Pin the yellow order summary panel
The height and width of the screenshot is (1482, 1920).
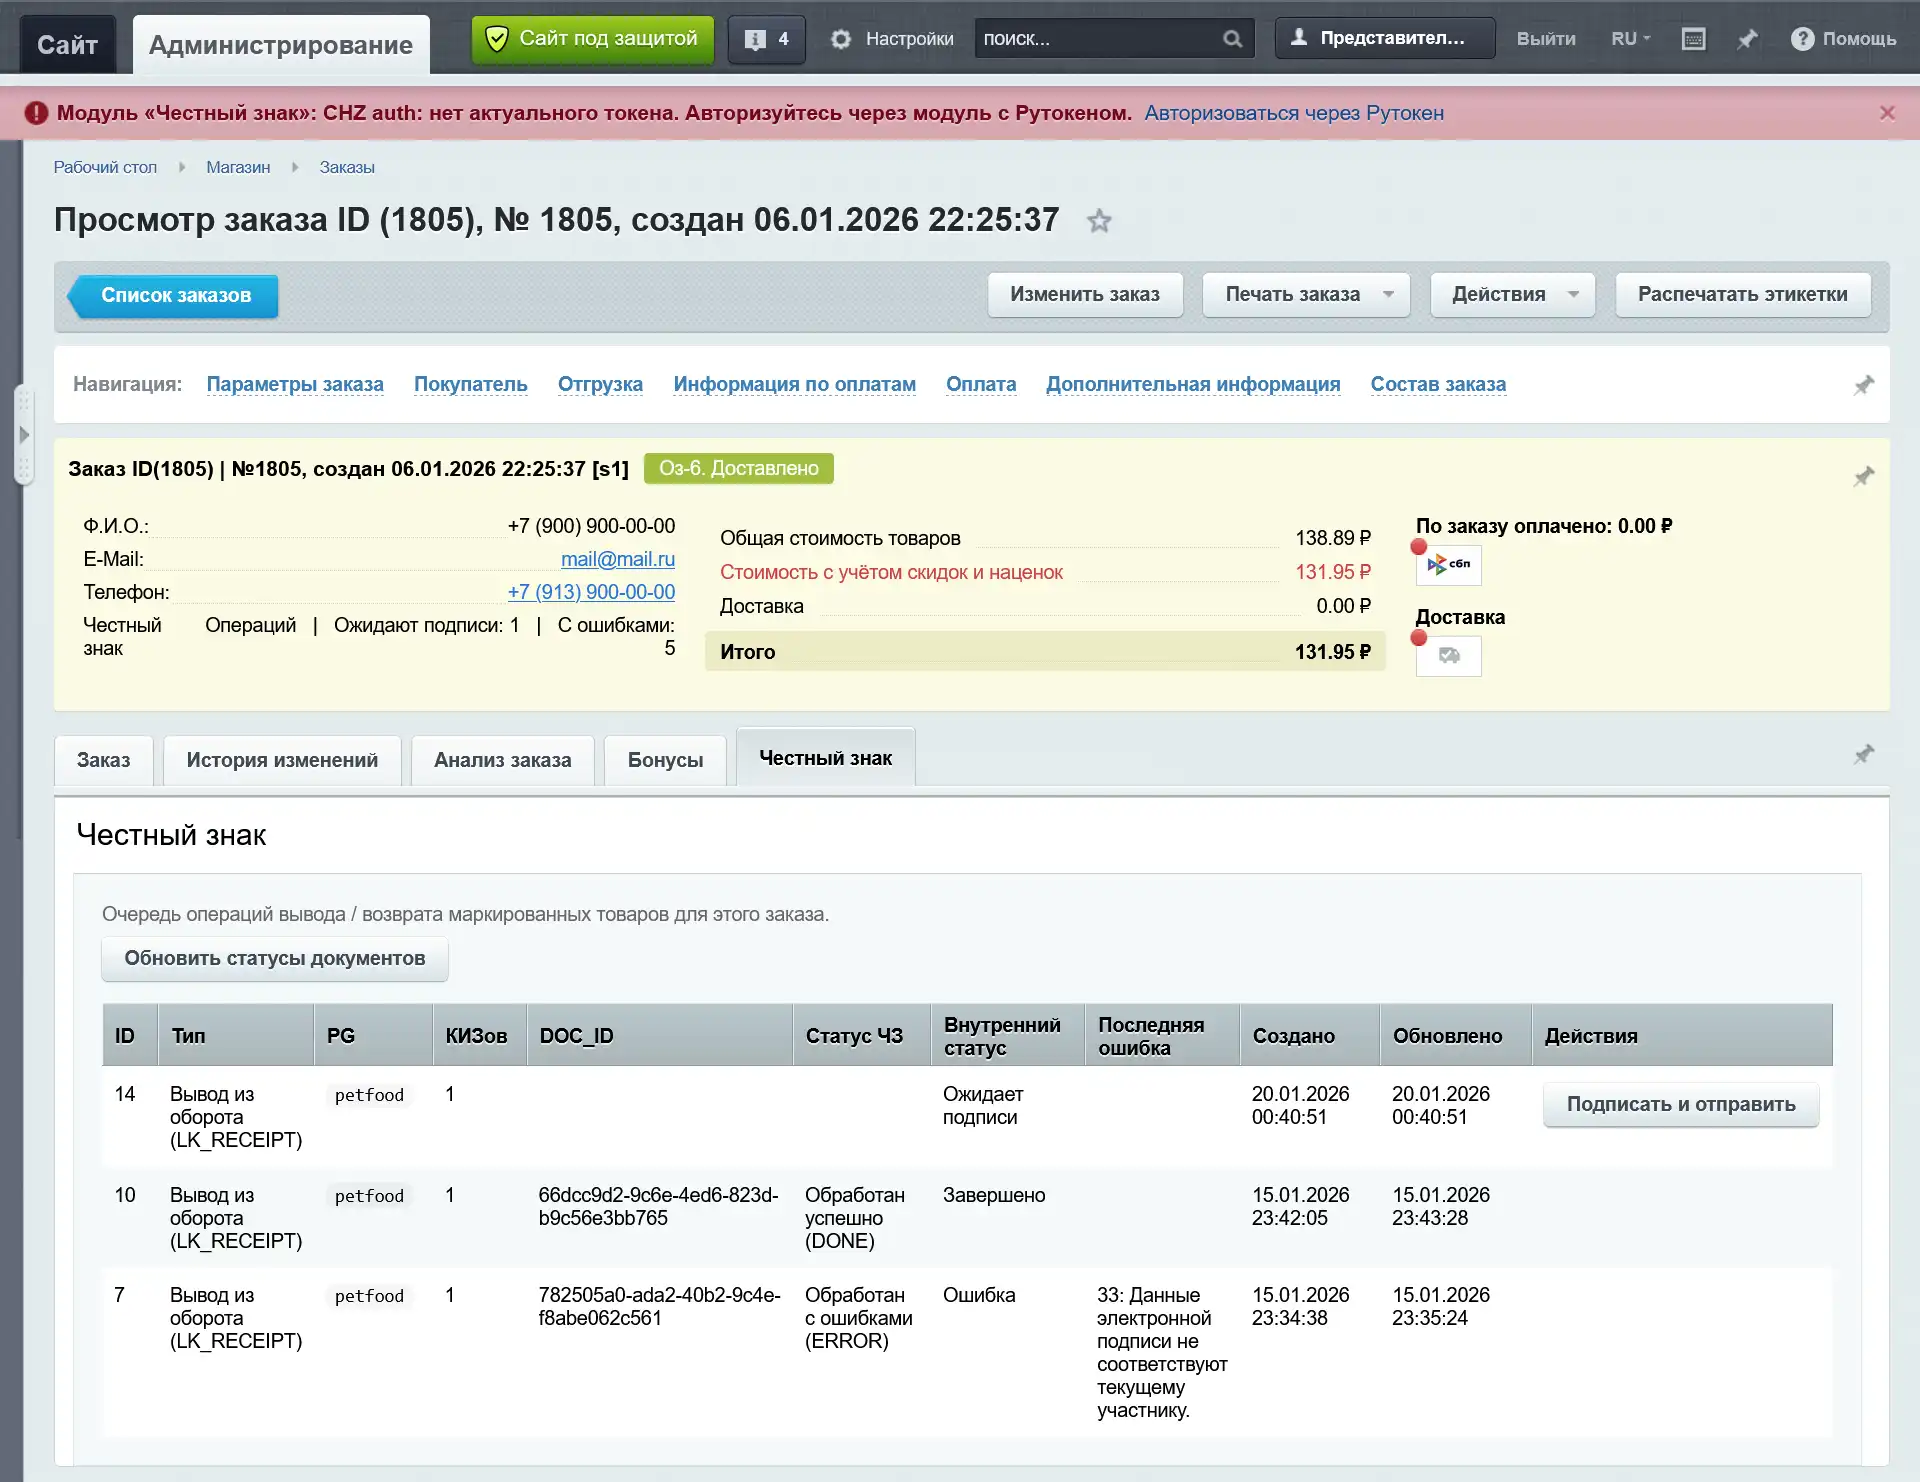click(1863, 476)
